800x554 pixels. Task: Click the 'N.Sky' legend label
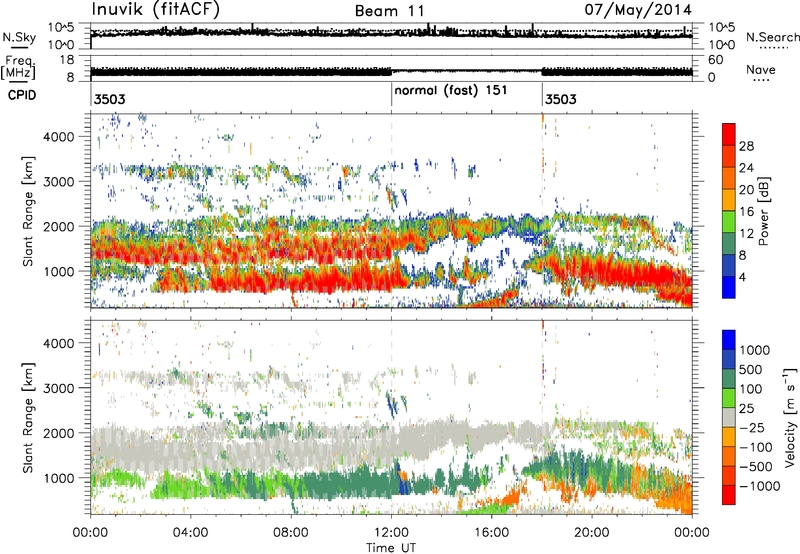[19, 37]
